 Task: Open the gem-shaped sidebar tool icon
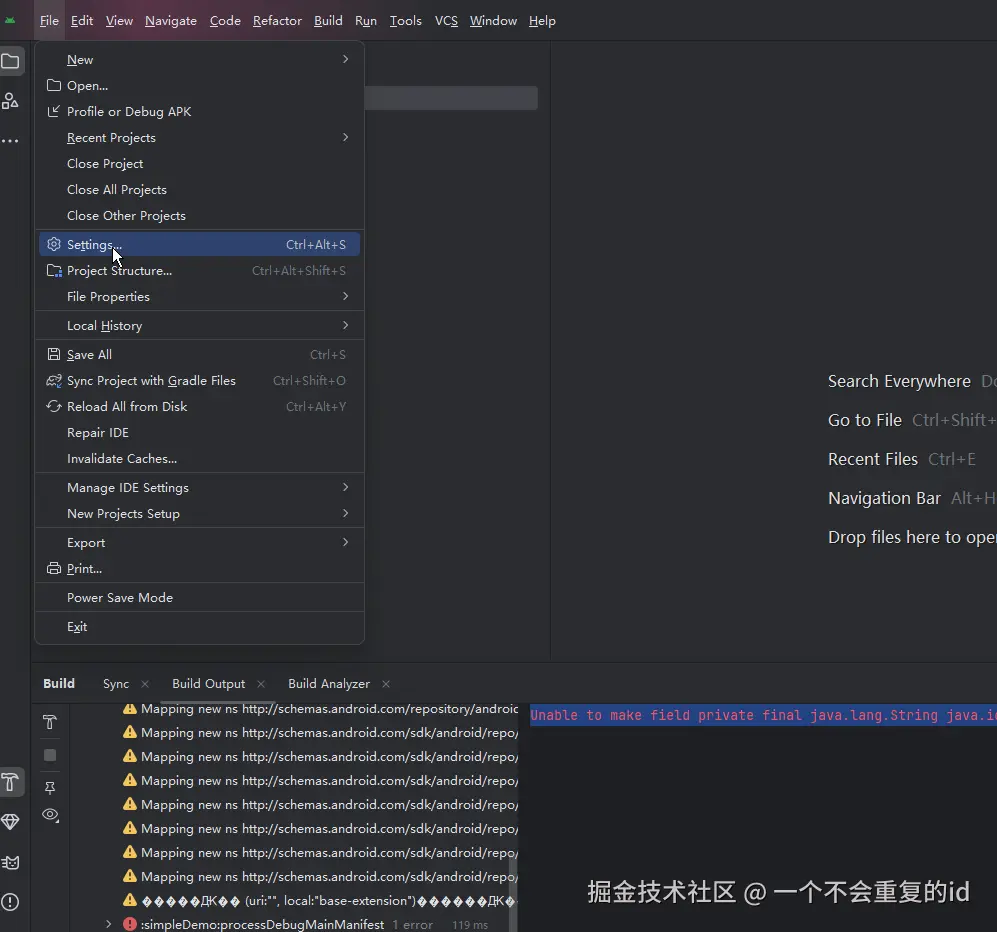[10, 822]
